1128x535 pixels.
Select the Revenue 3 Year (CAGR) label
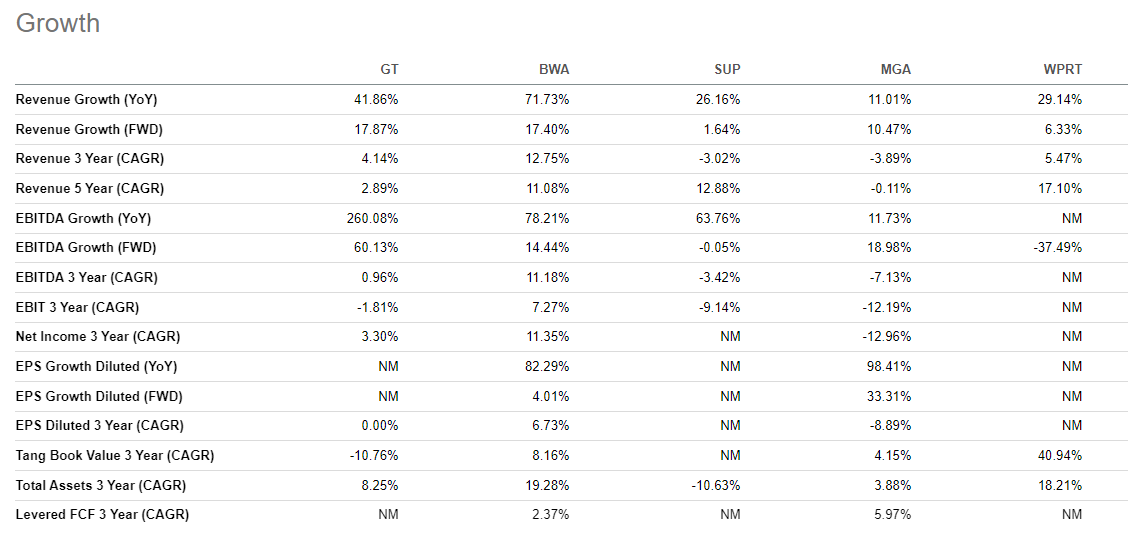(x=90, y=159)
